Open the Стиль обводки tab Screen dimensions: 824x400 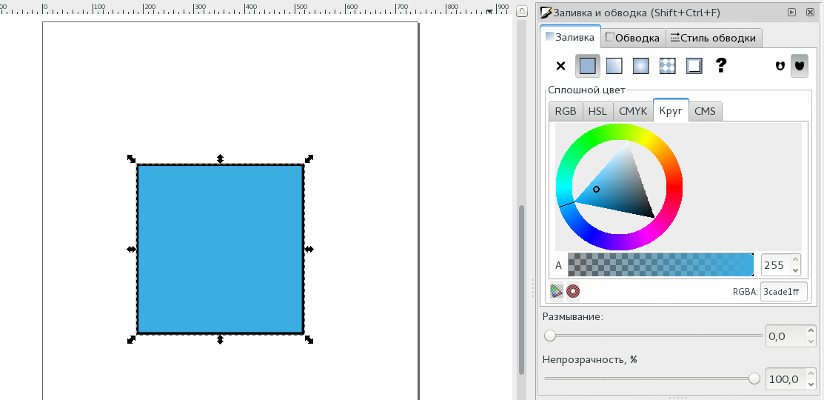[714, 38]
